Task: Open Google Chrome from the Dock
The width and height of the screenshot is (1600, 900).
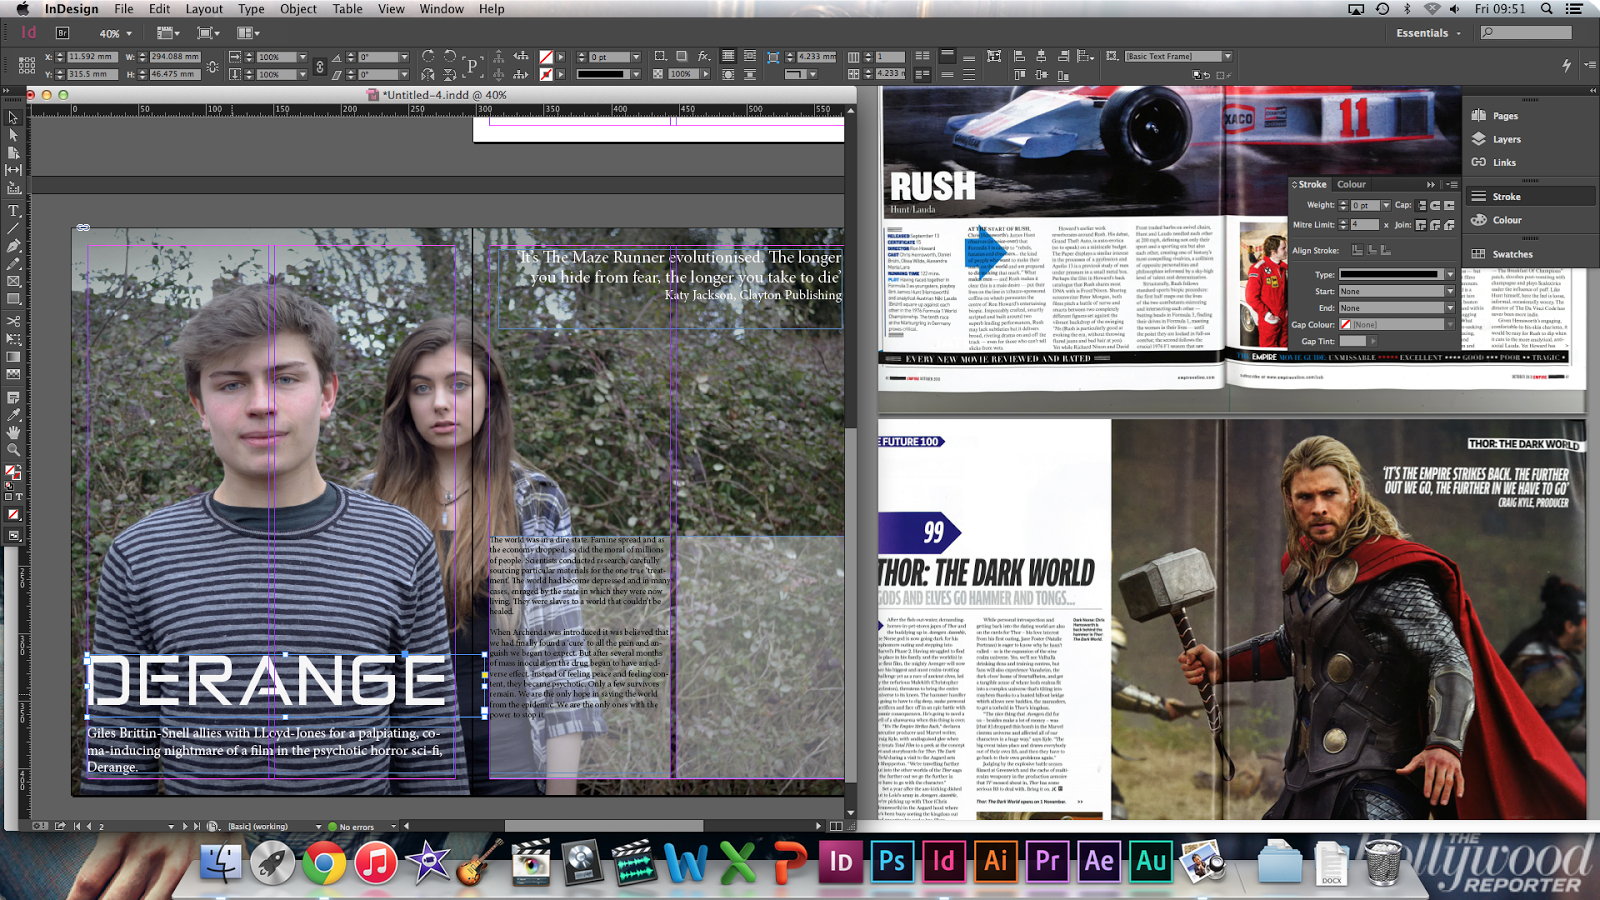Action: click(324, 862)
